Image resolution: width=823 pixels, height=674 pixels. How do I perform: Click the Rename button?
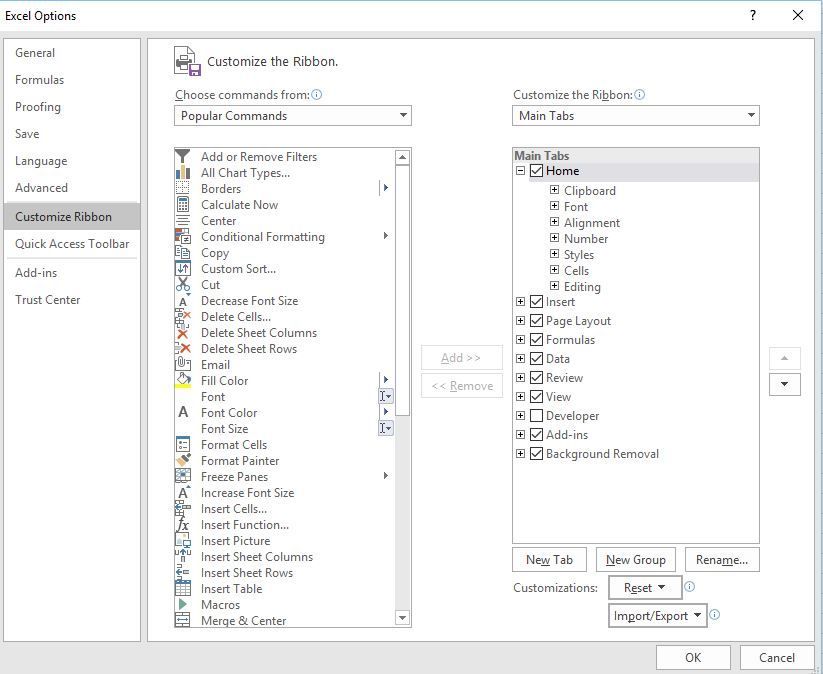pyautogui.click(x=722, y=560)
